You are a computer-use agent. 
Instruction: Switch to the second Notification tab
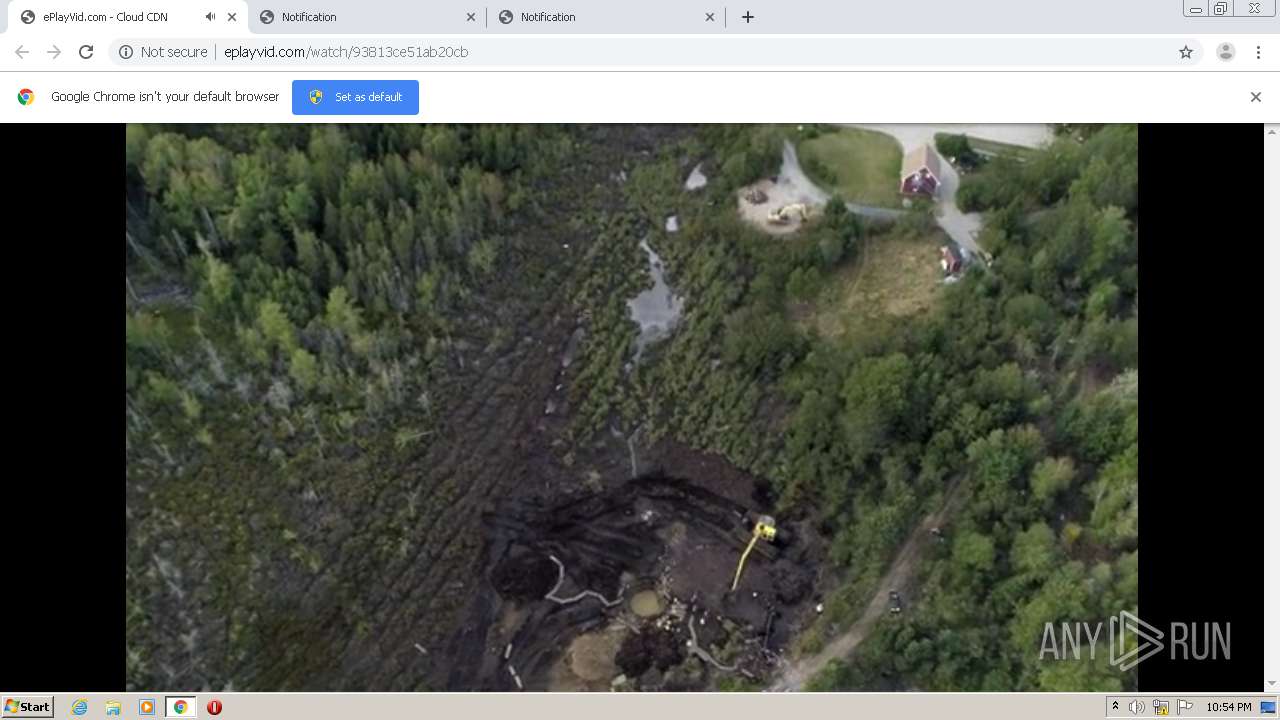(607, 17)
